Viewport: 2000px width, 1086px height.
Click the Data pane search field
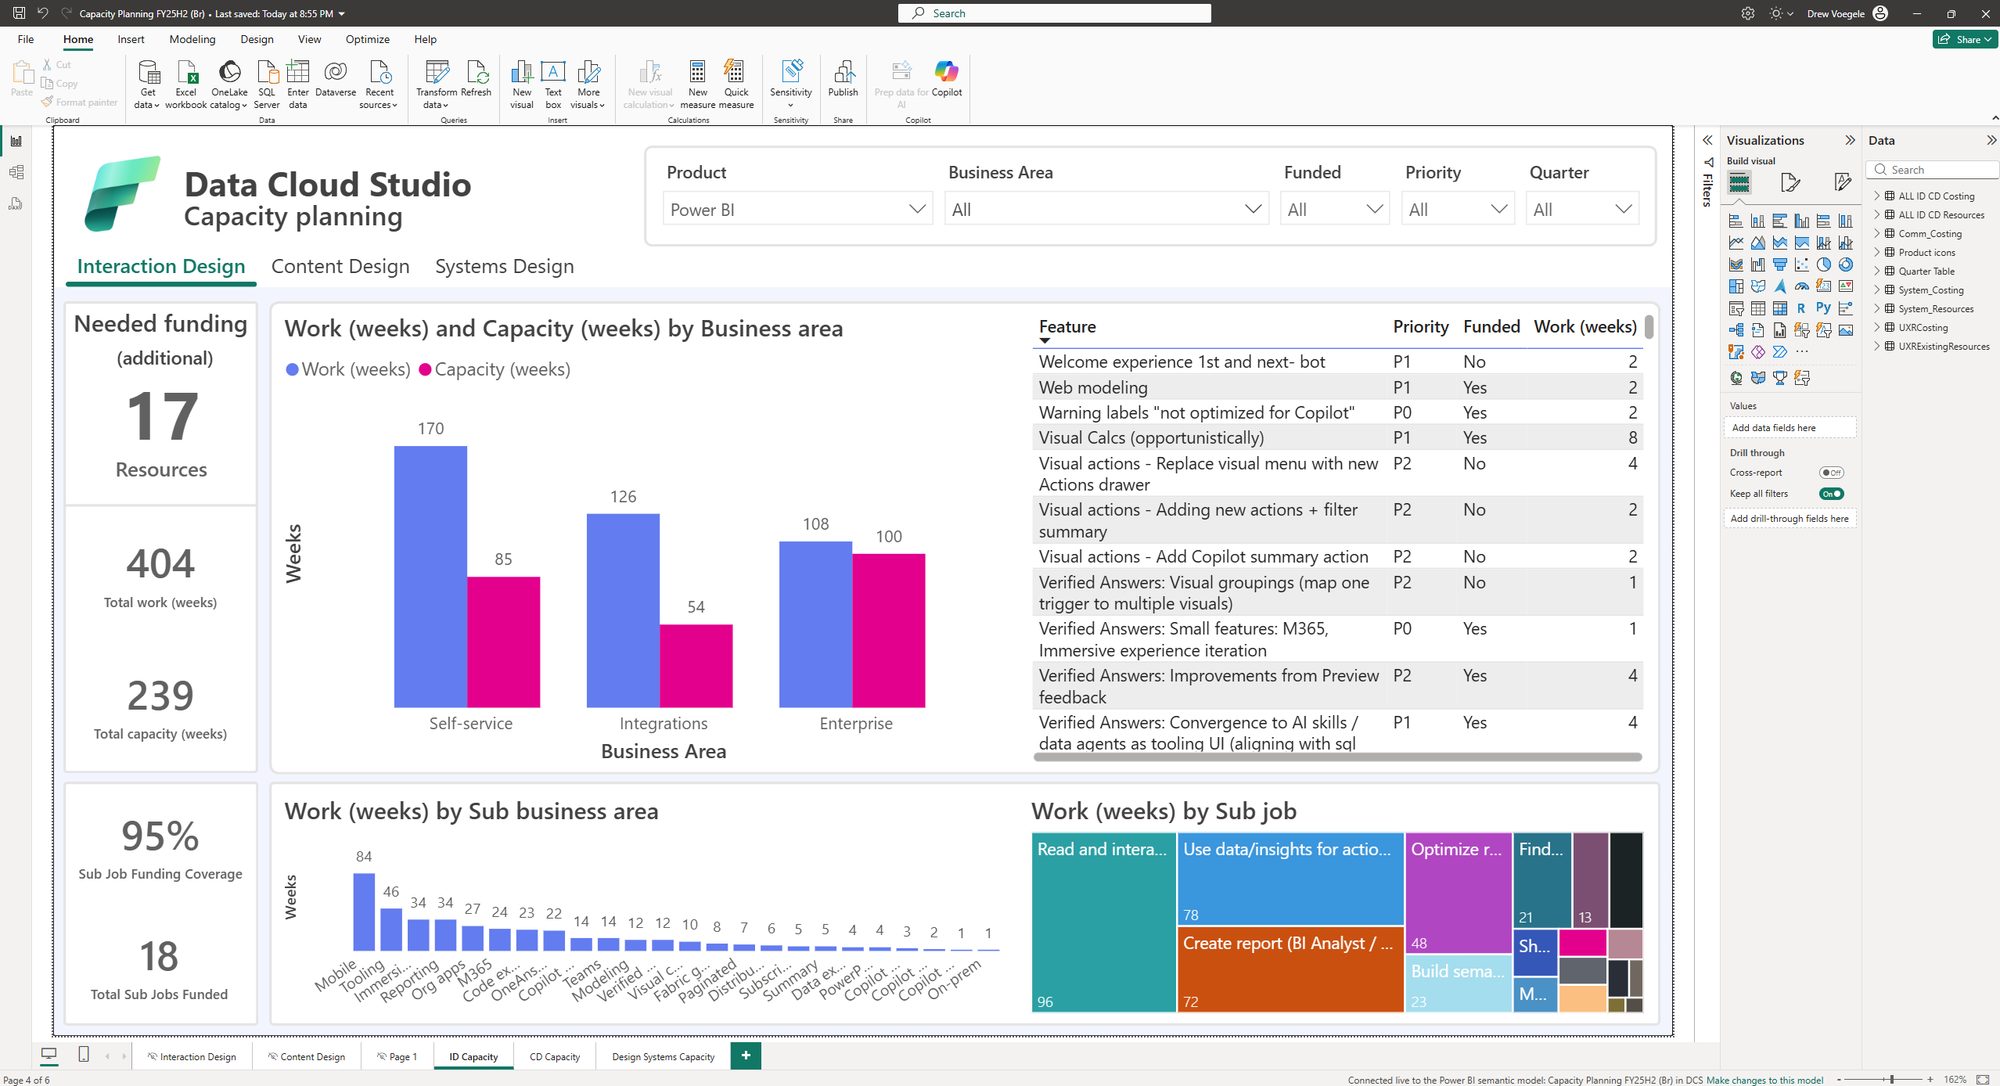[x=1931, y=170]
